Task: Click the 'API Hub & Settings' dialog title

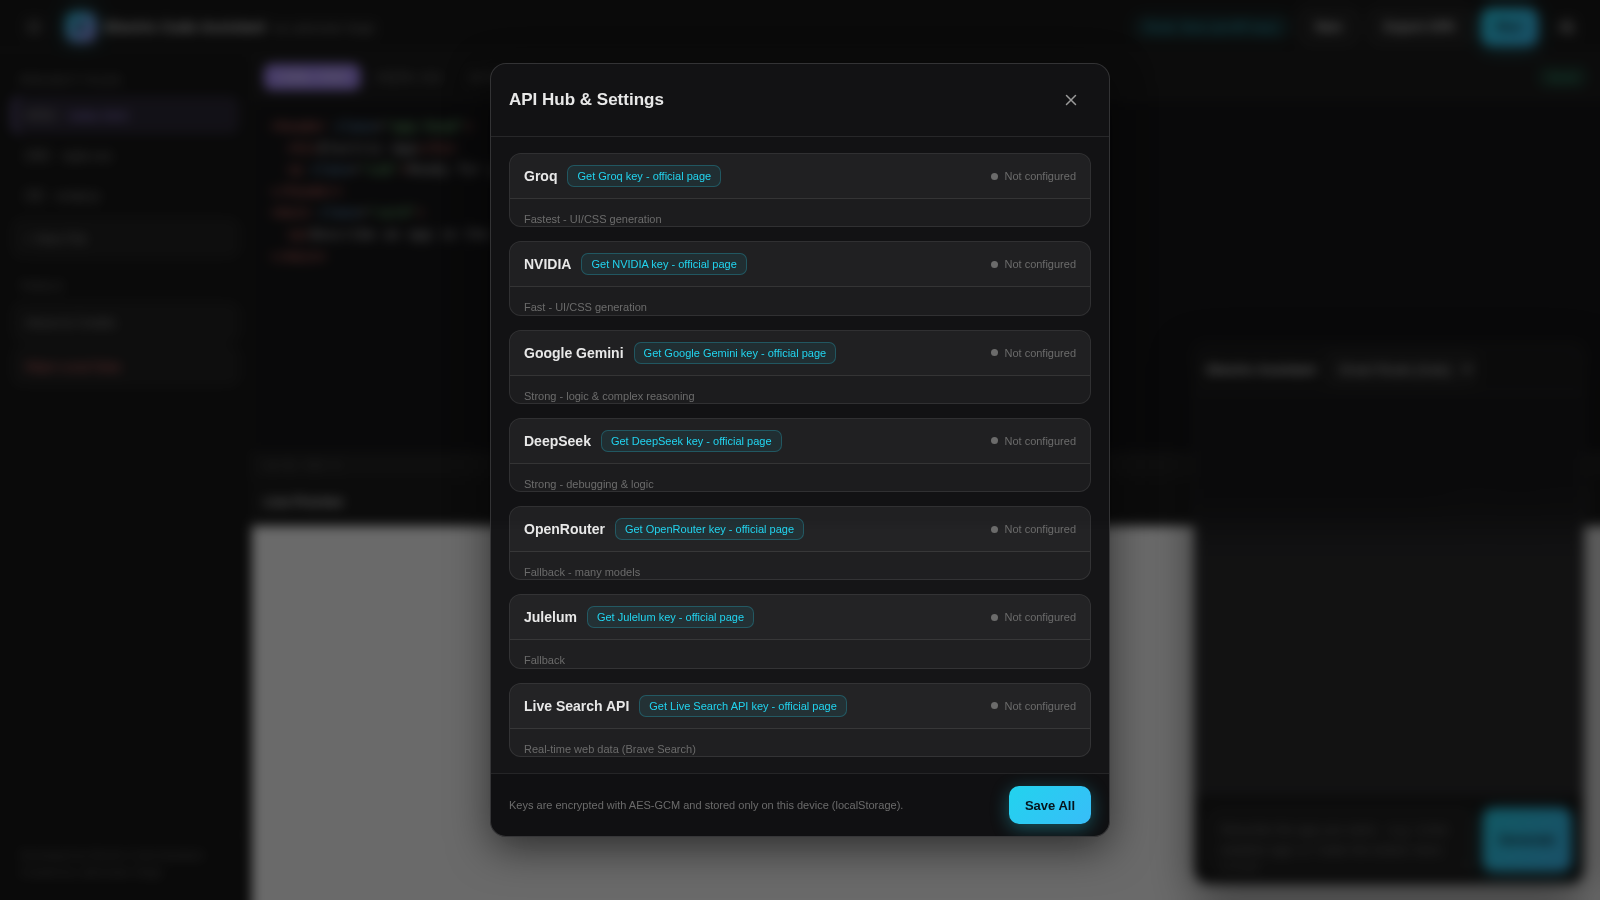Action: (586, 99)
